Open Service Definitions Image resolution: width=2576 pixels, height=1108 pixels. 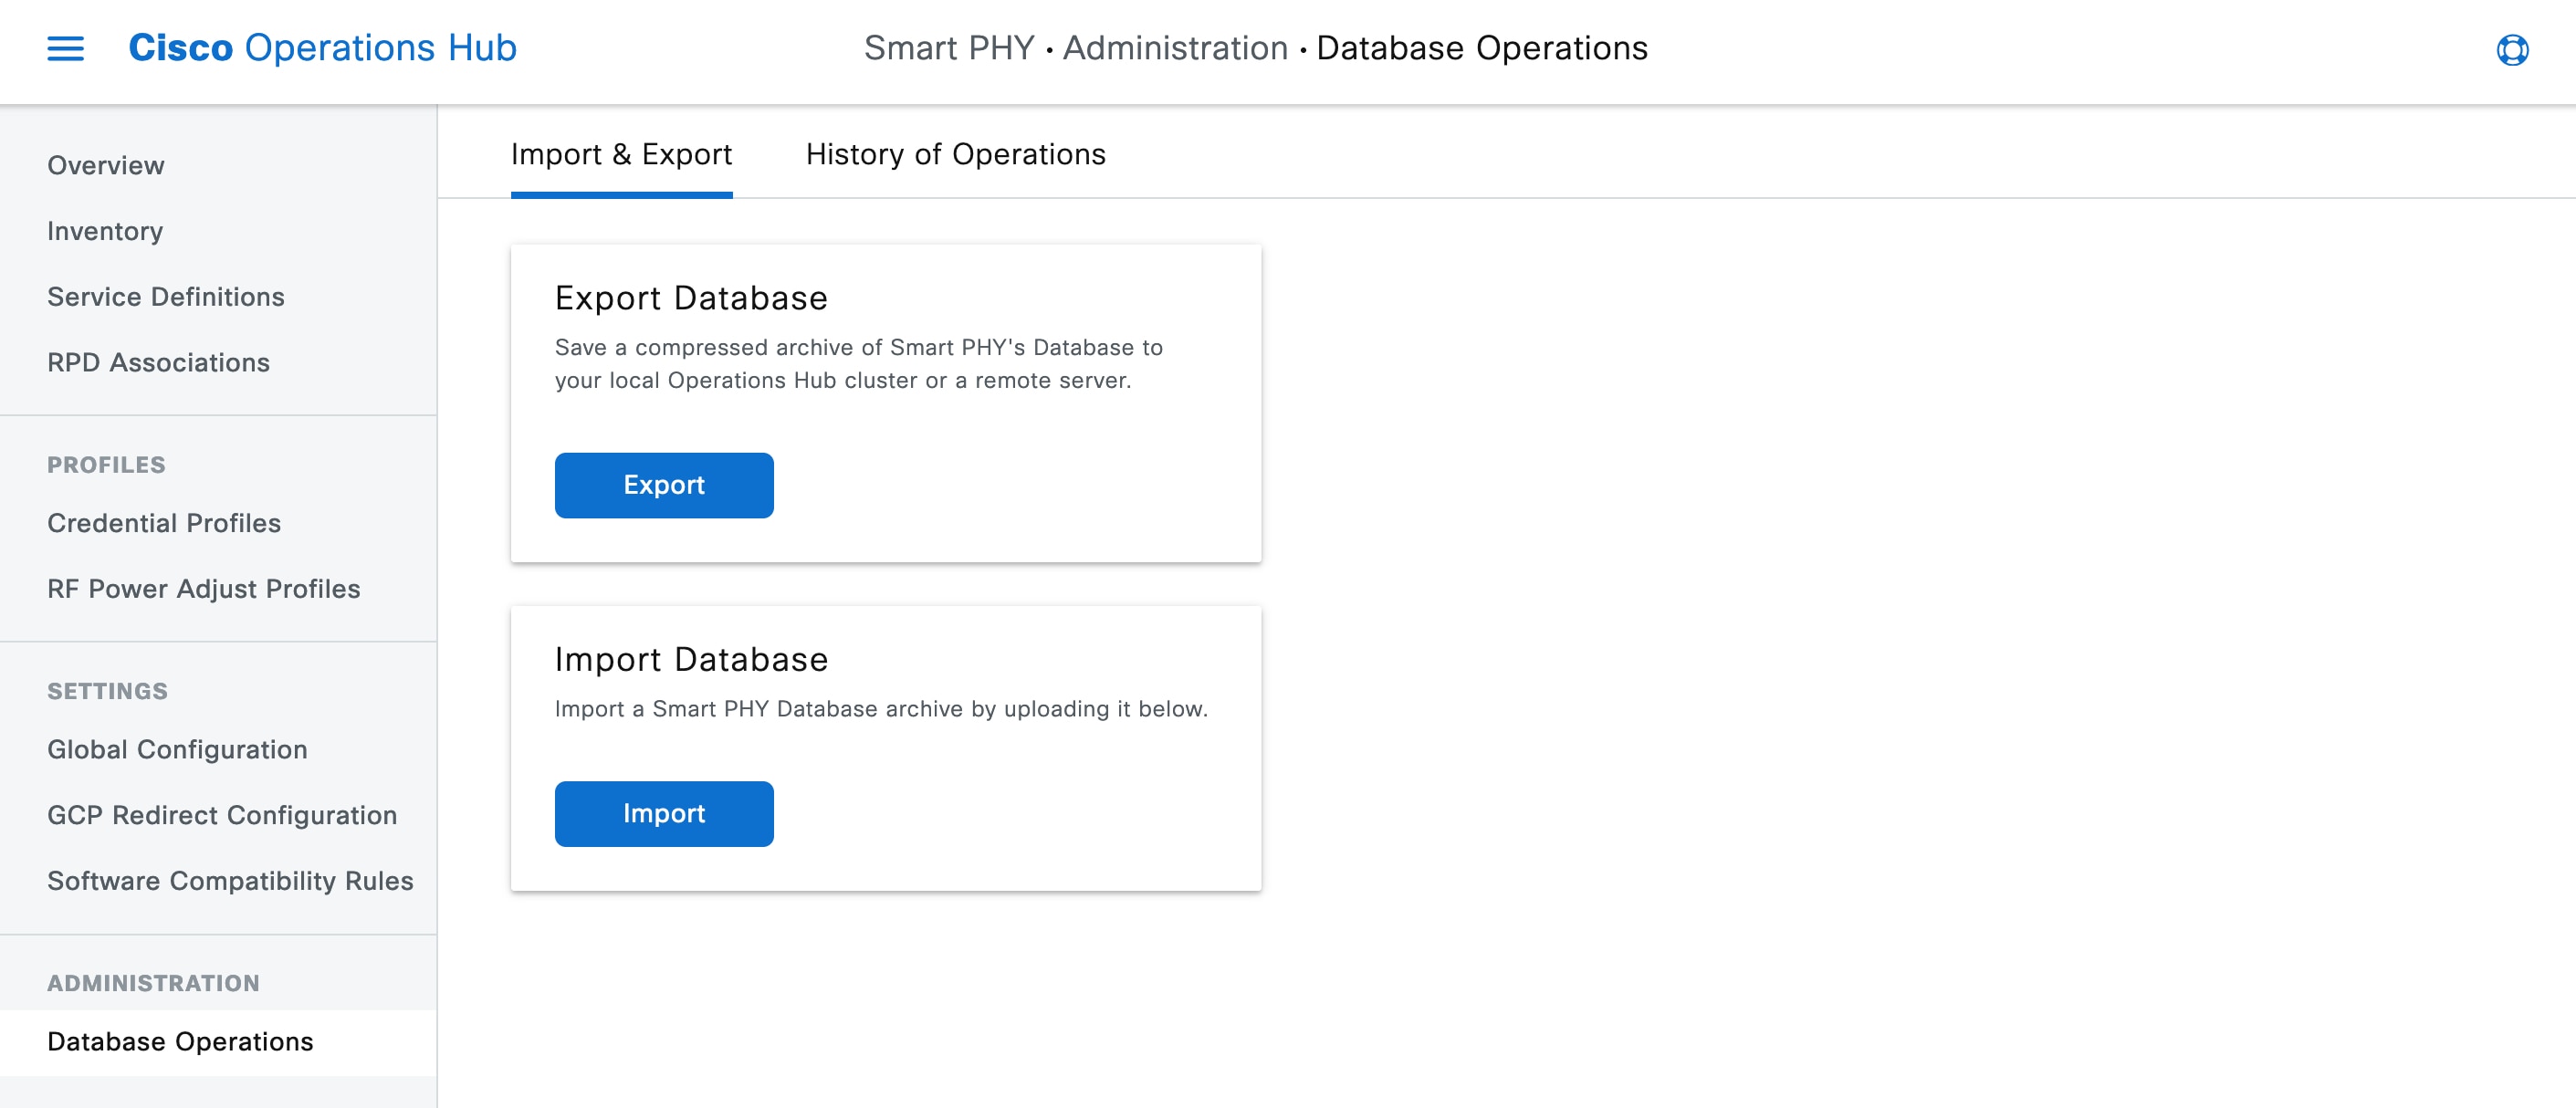coord(165,296)
